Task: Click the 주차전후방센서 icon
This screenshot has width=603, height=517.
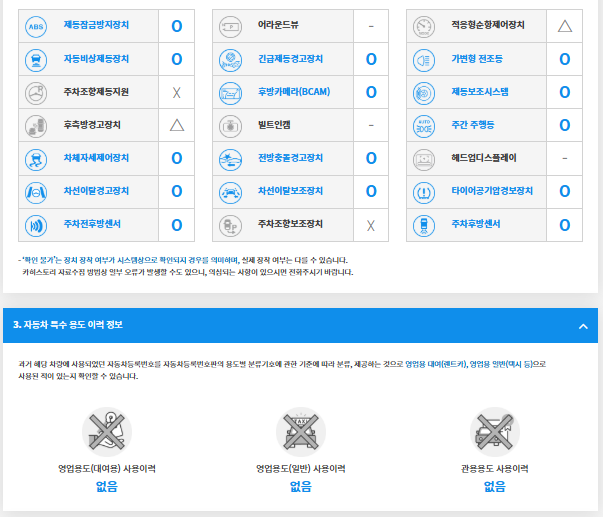Action: (x=35, y=224)
